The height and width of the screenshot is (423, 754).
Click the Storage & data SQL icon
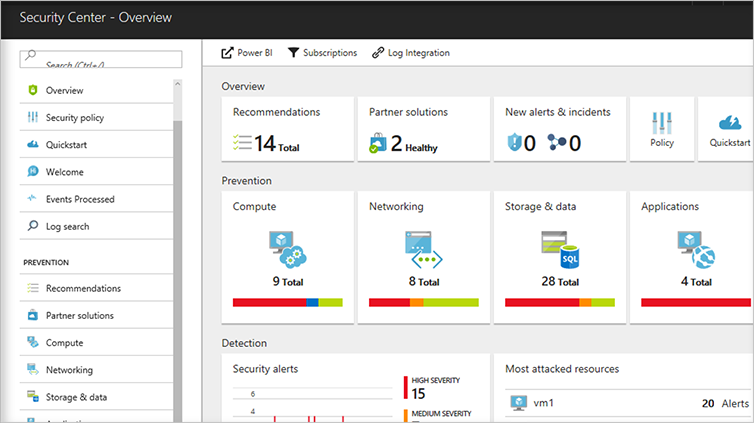pyautogui.click(x=560, y=249)
